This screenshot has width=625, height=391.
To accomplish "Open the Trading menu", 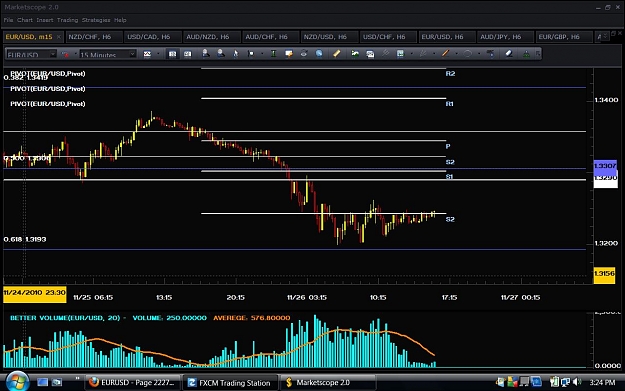I will click(x=67, y=20).
